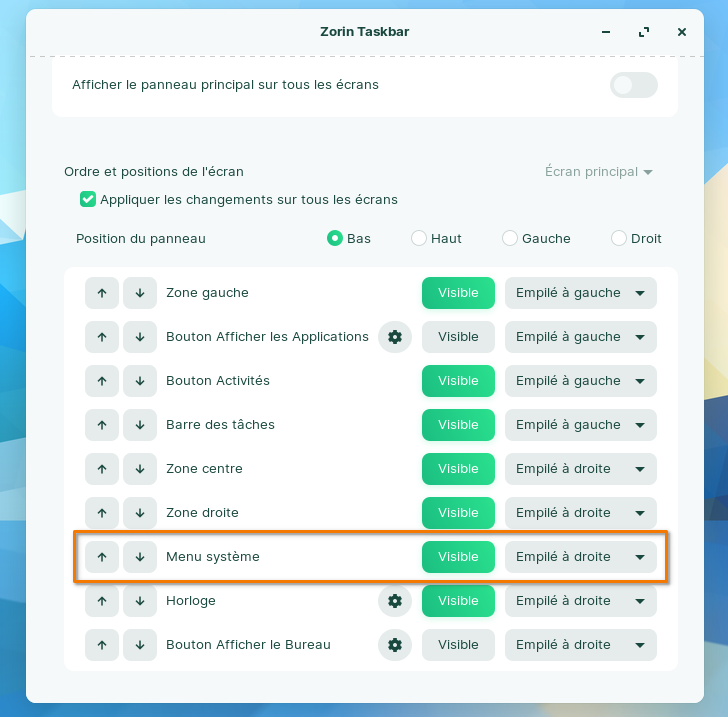Open the Écran principal dropdown

[x=598, y=172]
